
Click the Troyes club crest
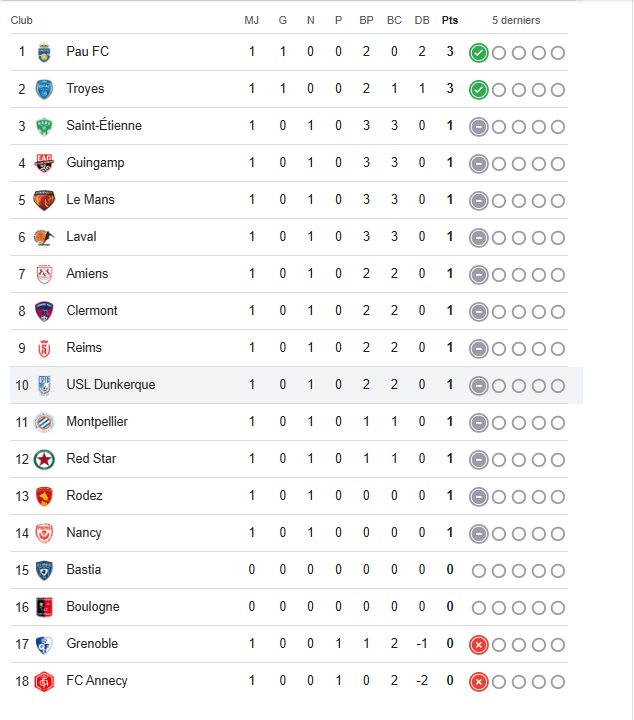(44, 89)
